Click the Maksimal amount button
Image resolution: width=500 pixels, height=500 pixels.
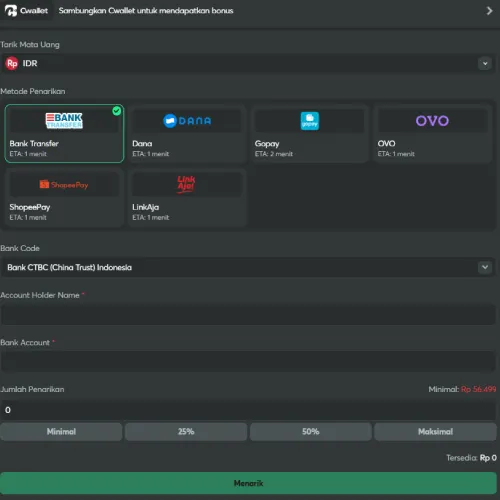tap(435, 432)
